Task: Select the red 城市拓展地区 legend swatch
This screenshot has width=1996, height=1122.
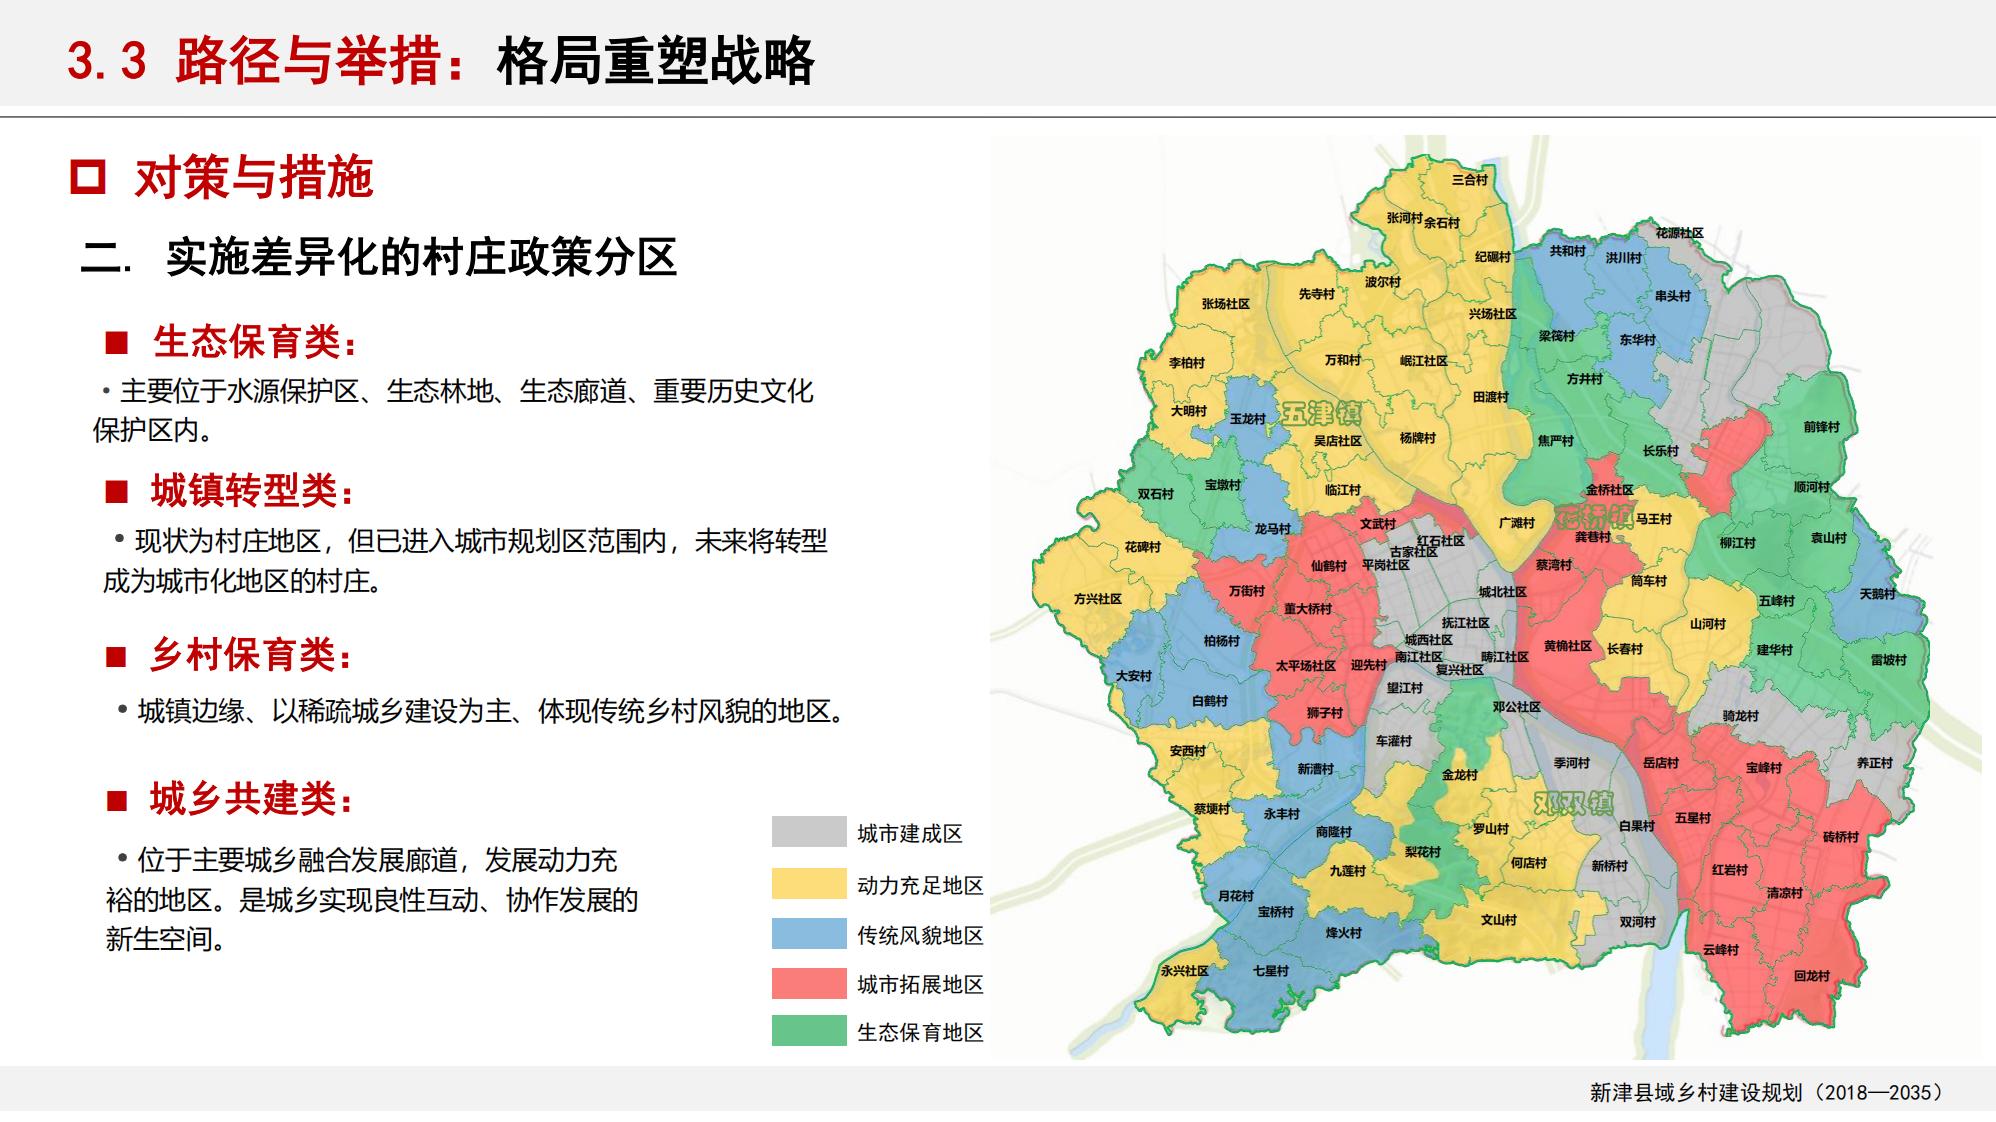Action: pyautogui.click(x=809, y=983)
